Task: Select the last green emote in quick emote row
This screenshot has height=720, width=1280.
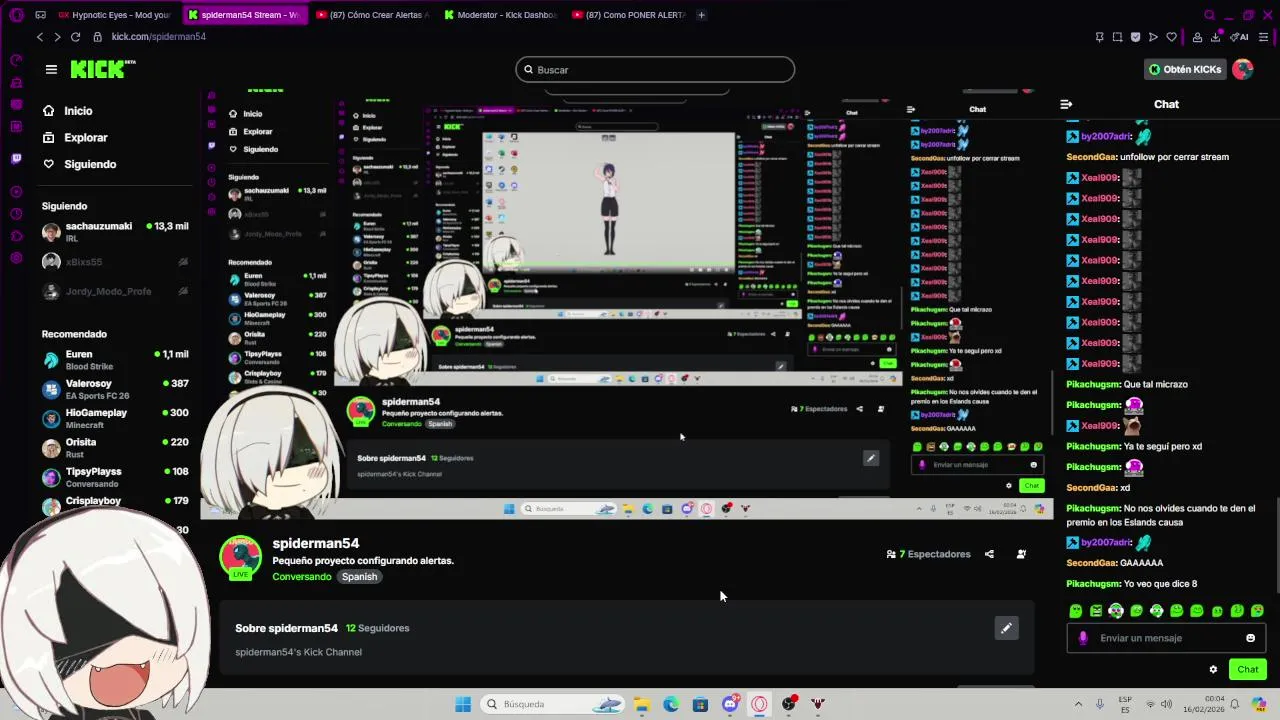Action: pyautogui.click(x=1257, y=611)
